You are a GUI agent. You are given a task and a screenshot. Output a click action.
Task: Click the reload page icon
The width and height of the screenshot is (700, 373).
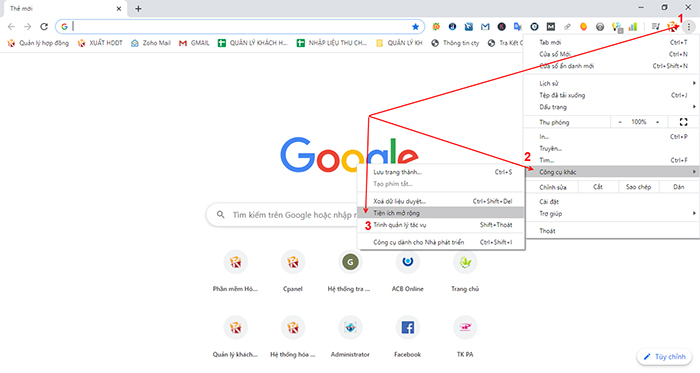click(44, 27)
